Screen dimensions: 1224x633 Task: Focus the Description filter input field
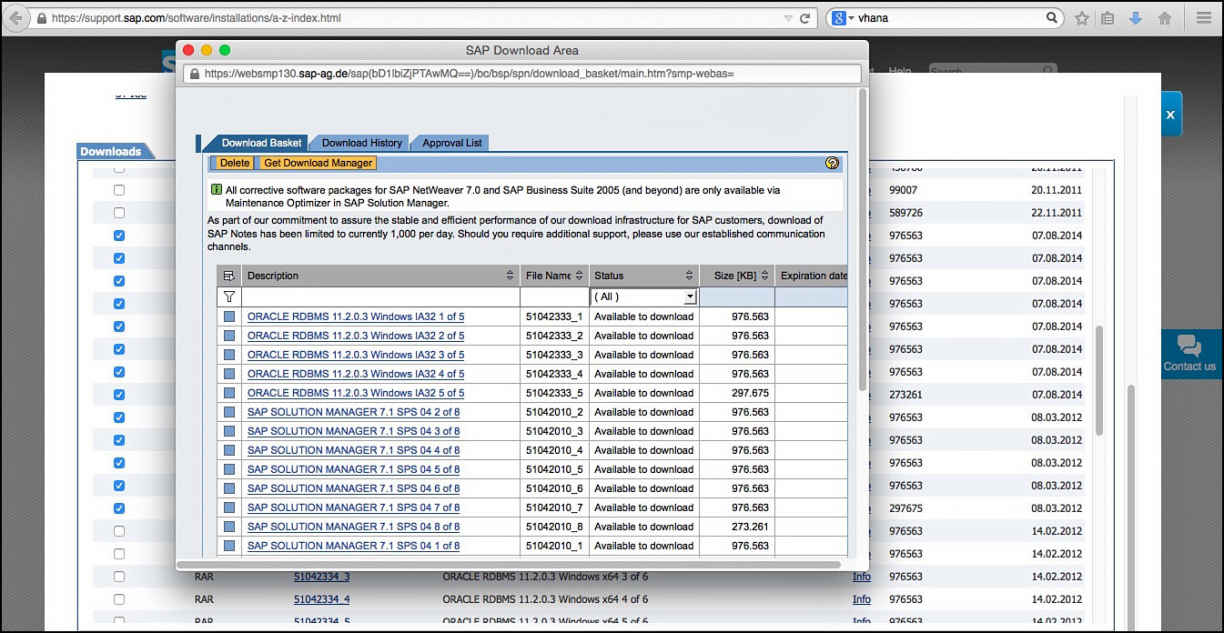coord(381,297)
